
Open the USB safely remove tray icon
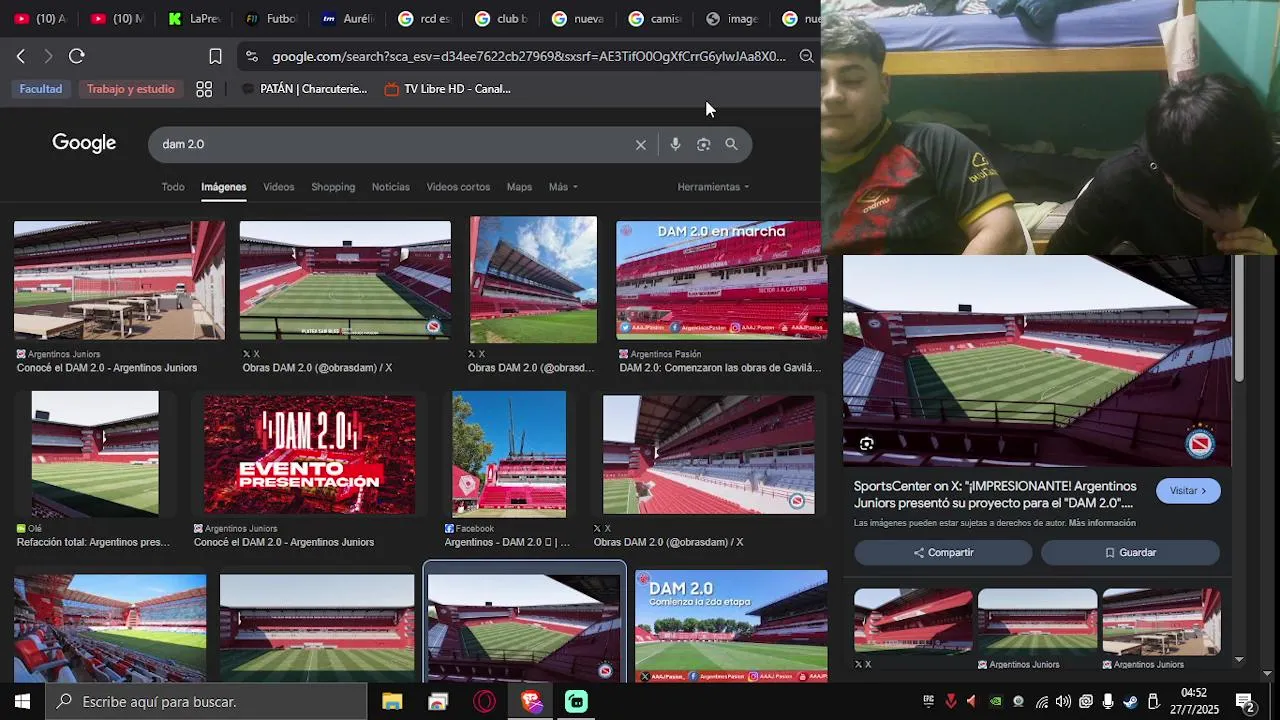1153,702
